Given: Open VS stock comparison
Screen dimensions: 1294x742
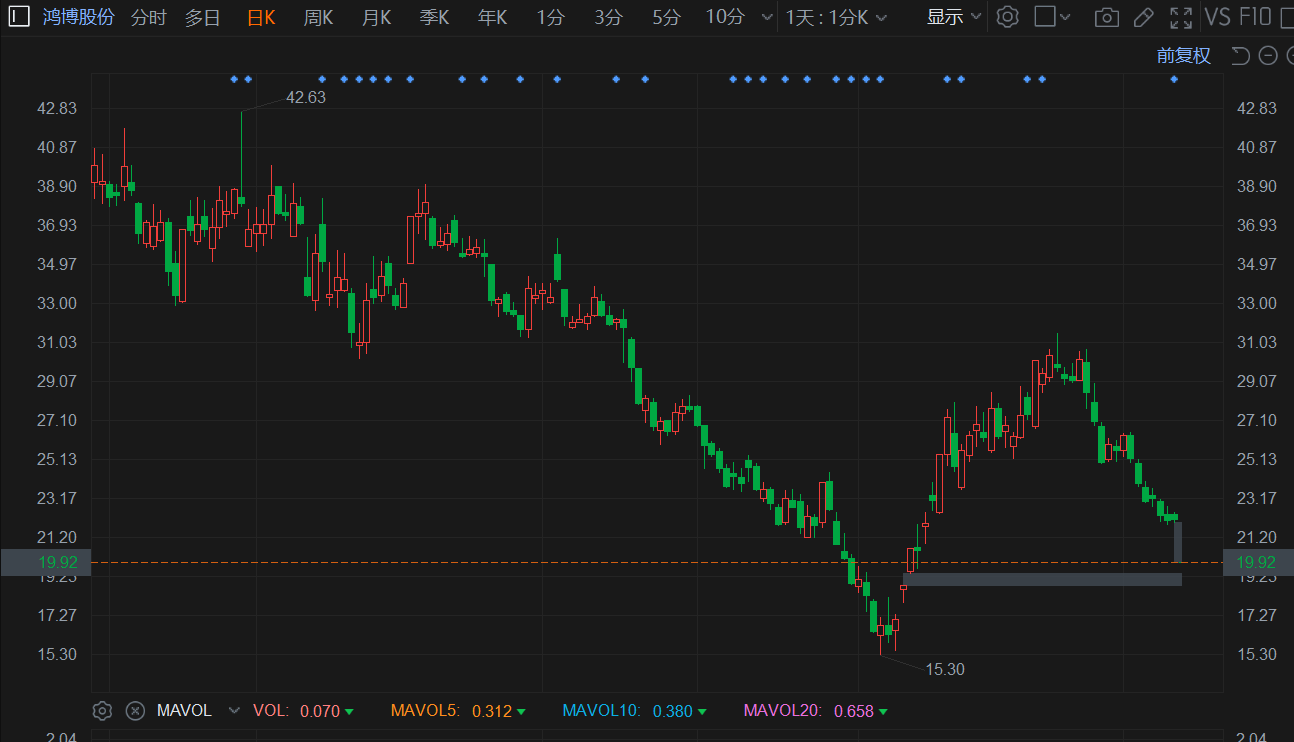Looking at the screenshot, I should pos(1217,17).
